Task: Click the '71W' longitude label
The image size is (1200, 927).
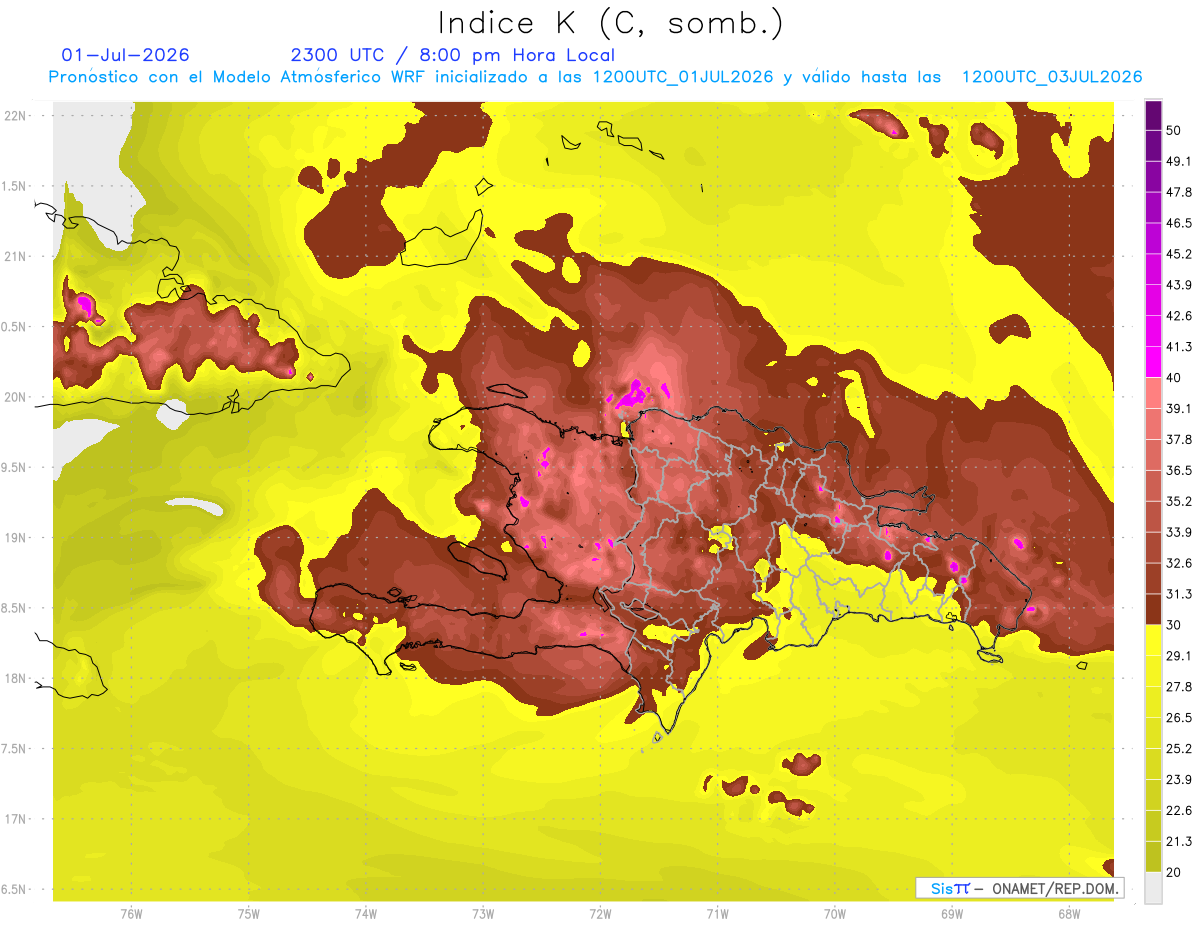Action: (717, 914)
